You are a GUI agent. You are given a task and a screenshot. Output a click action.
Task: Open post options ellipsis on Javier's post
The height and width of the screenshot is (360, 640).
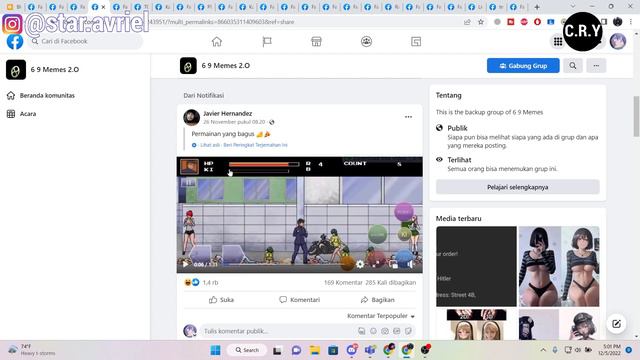[x=408, y=117]
